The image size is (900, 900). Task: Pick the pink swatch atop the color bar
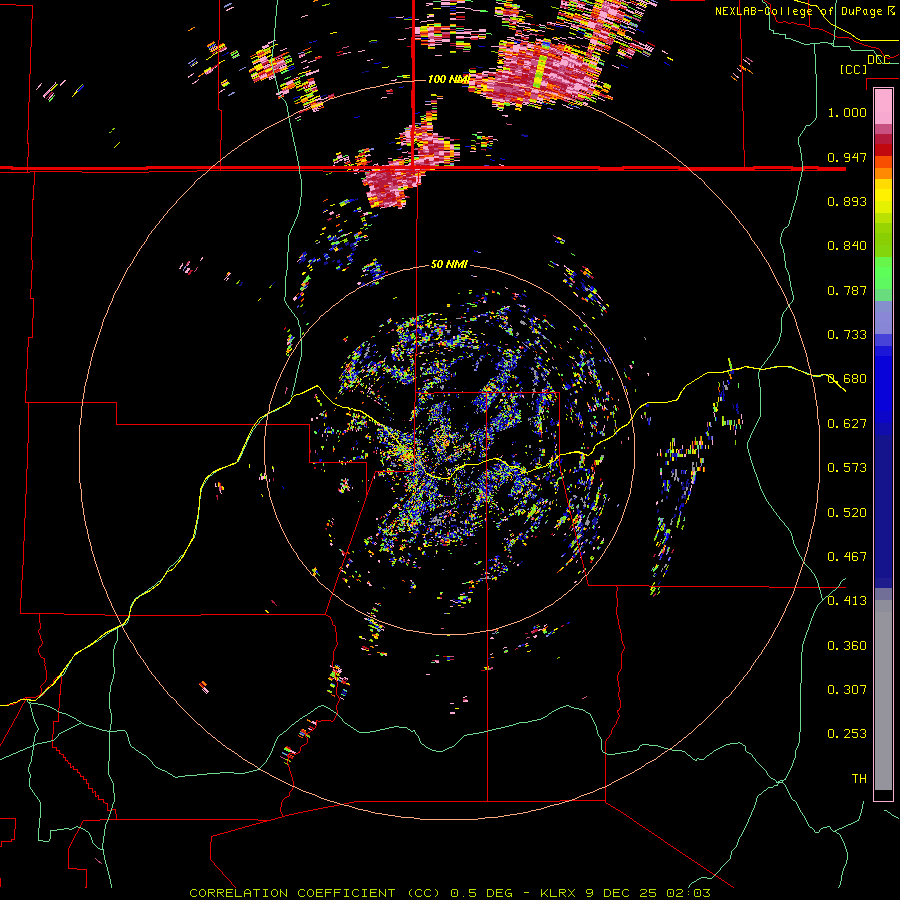883,107
